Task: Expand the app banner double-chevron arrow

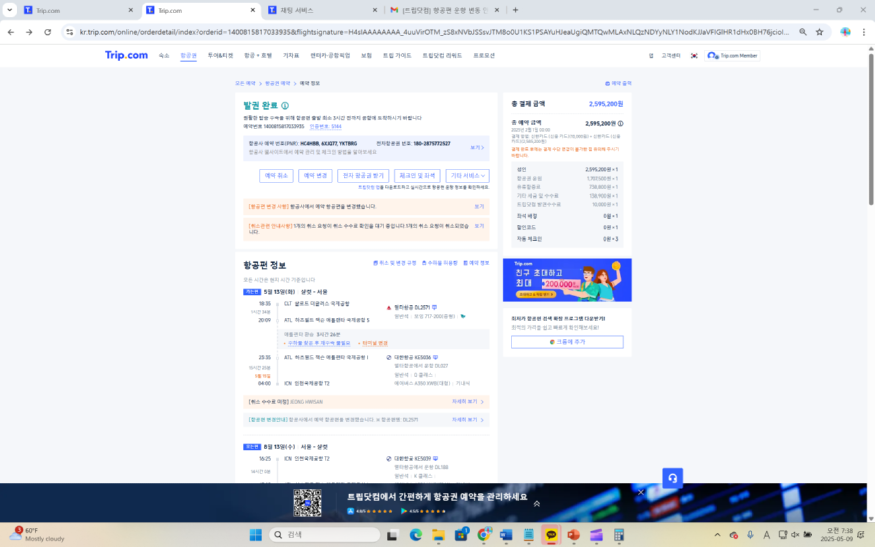Action: 536,503
